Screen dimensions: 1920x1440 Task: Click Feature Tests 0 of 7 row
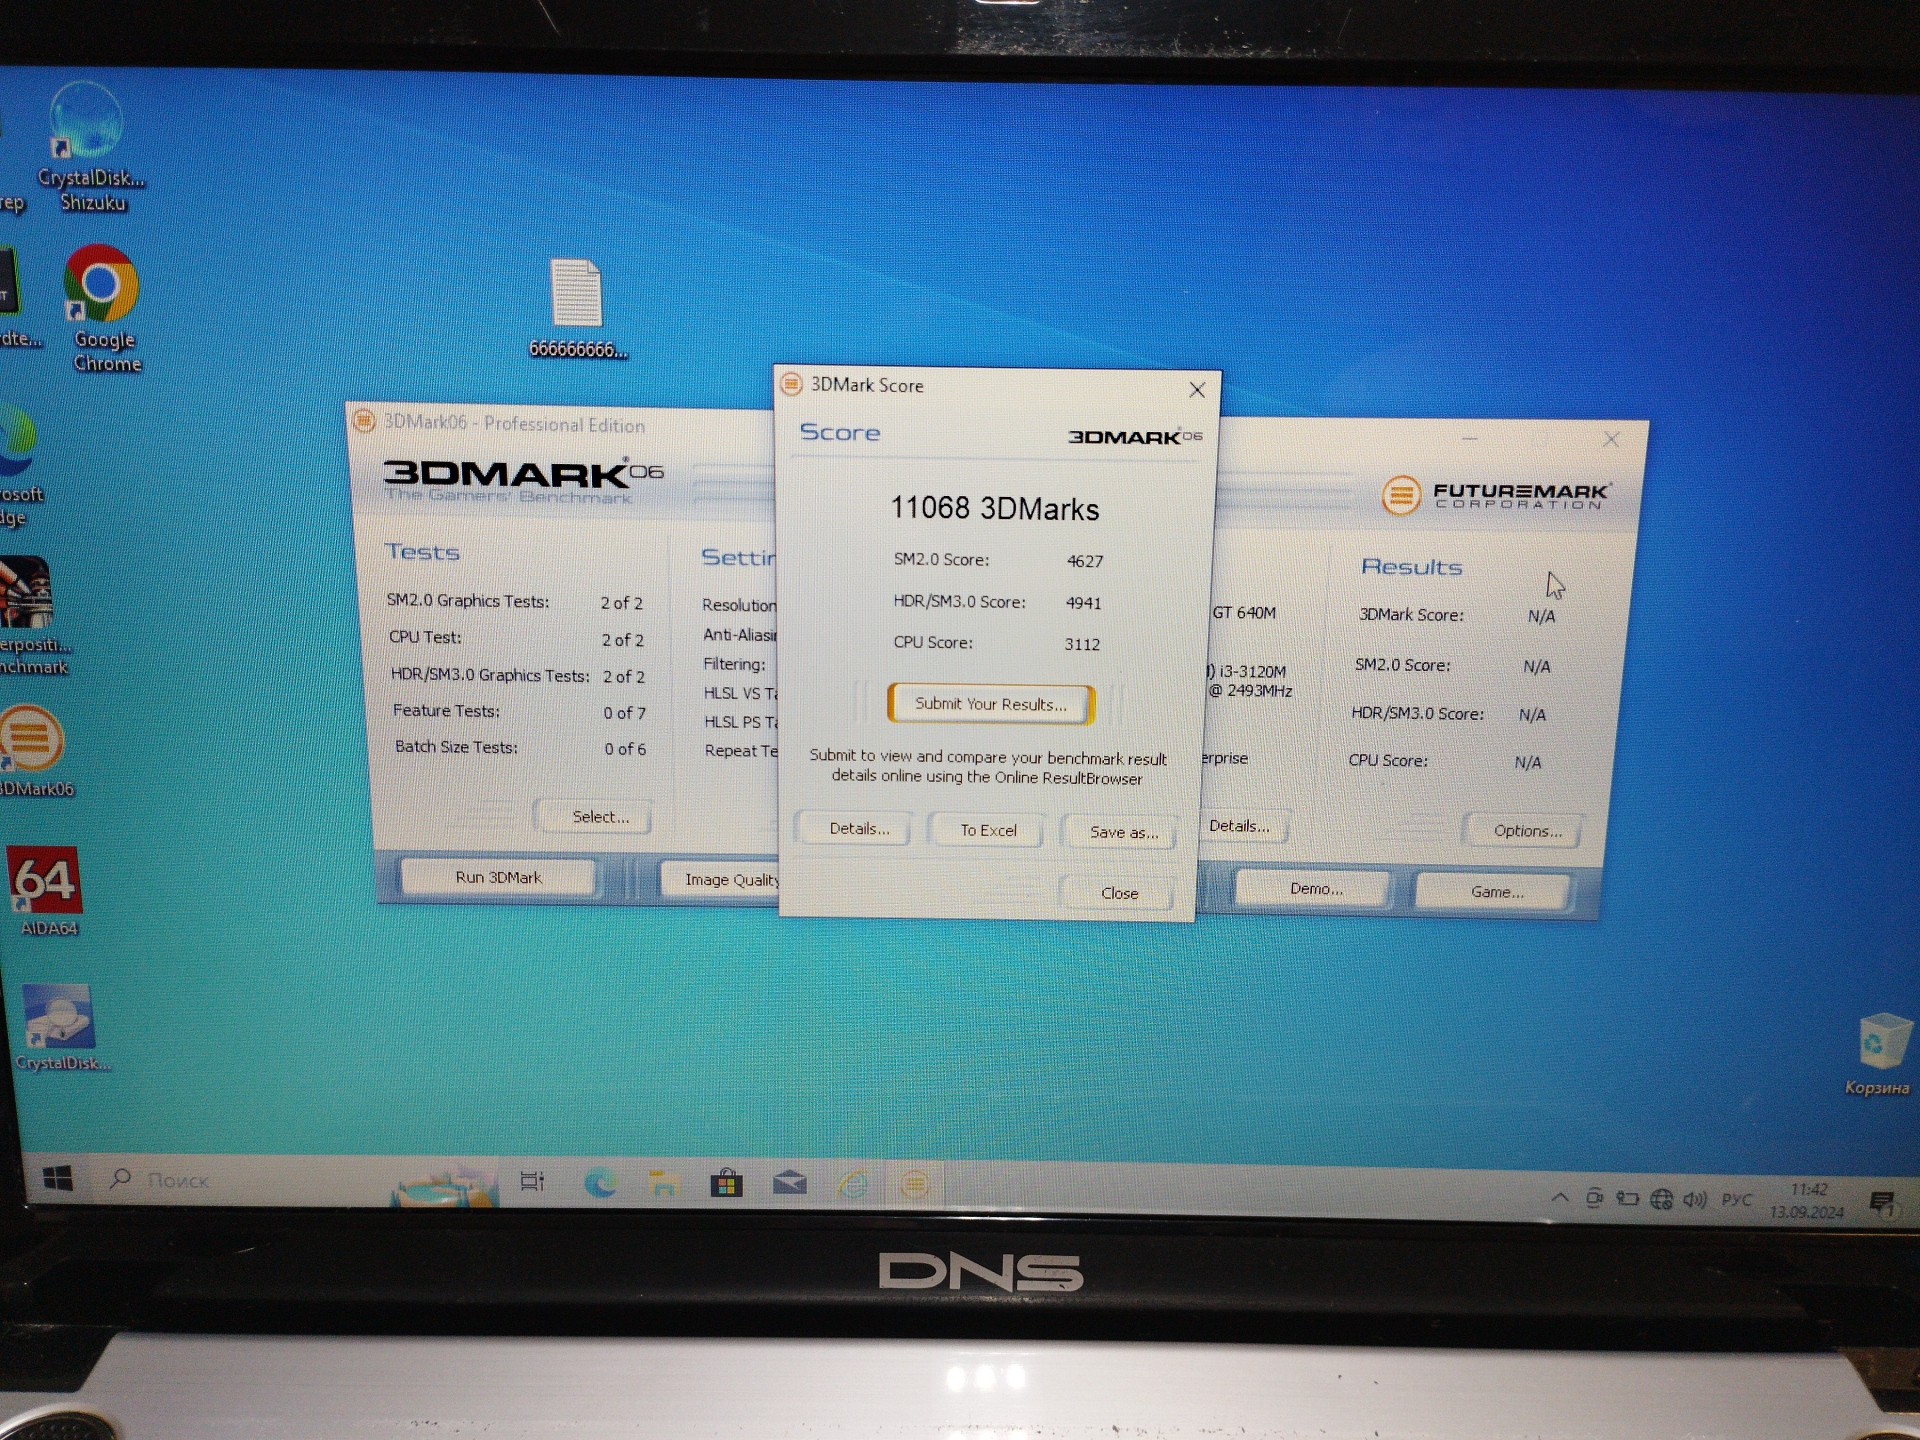(x=519, y=711)
